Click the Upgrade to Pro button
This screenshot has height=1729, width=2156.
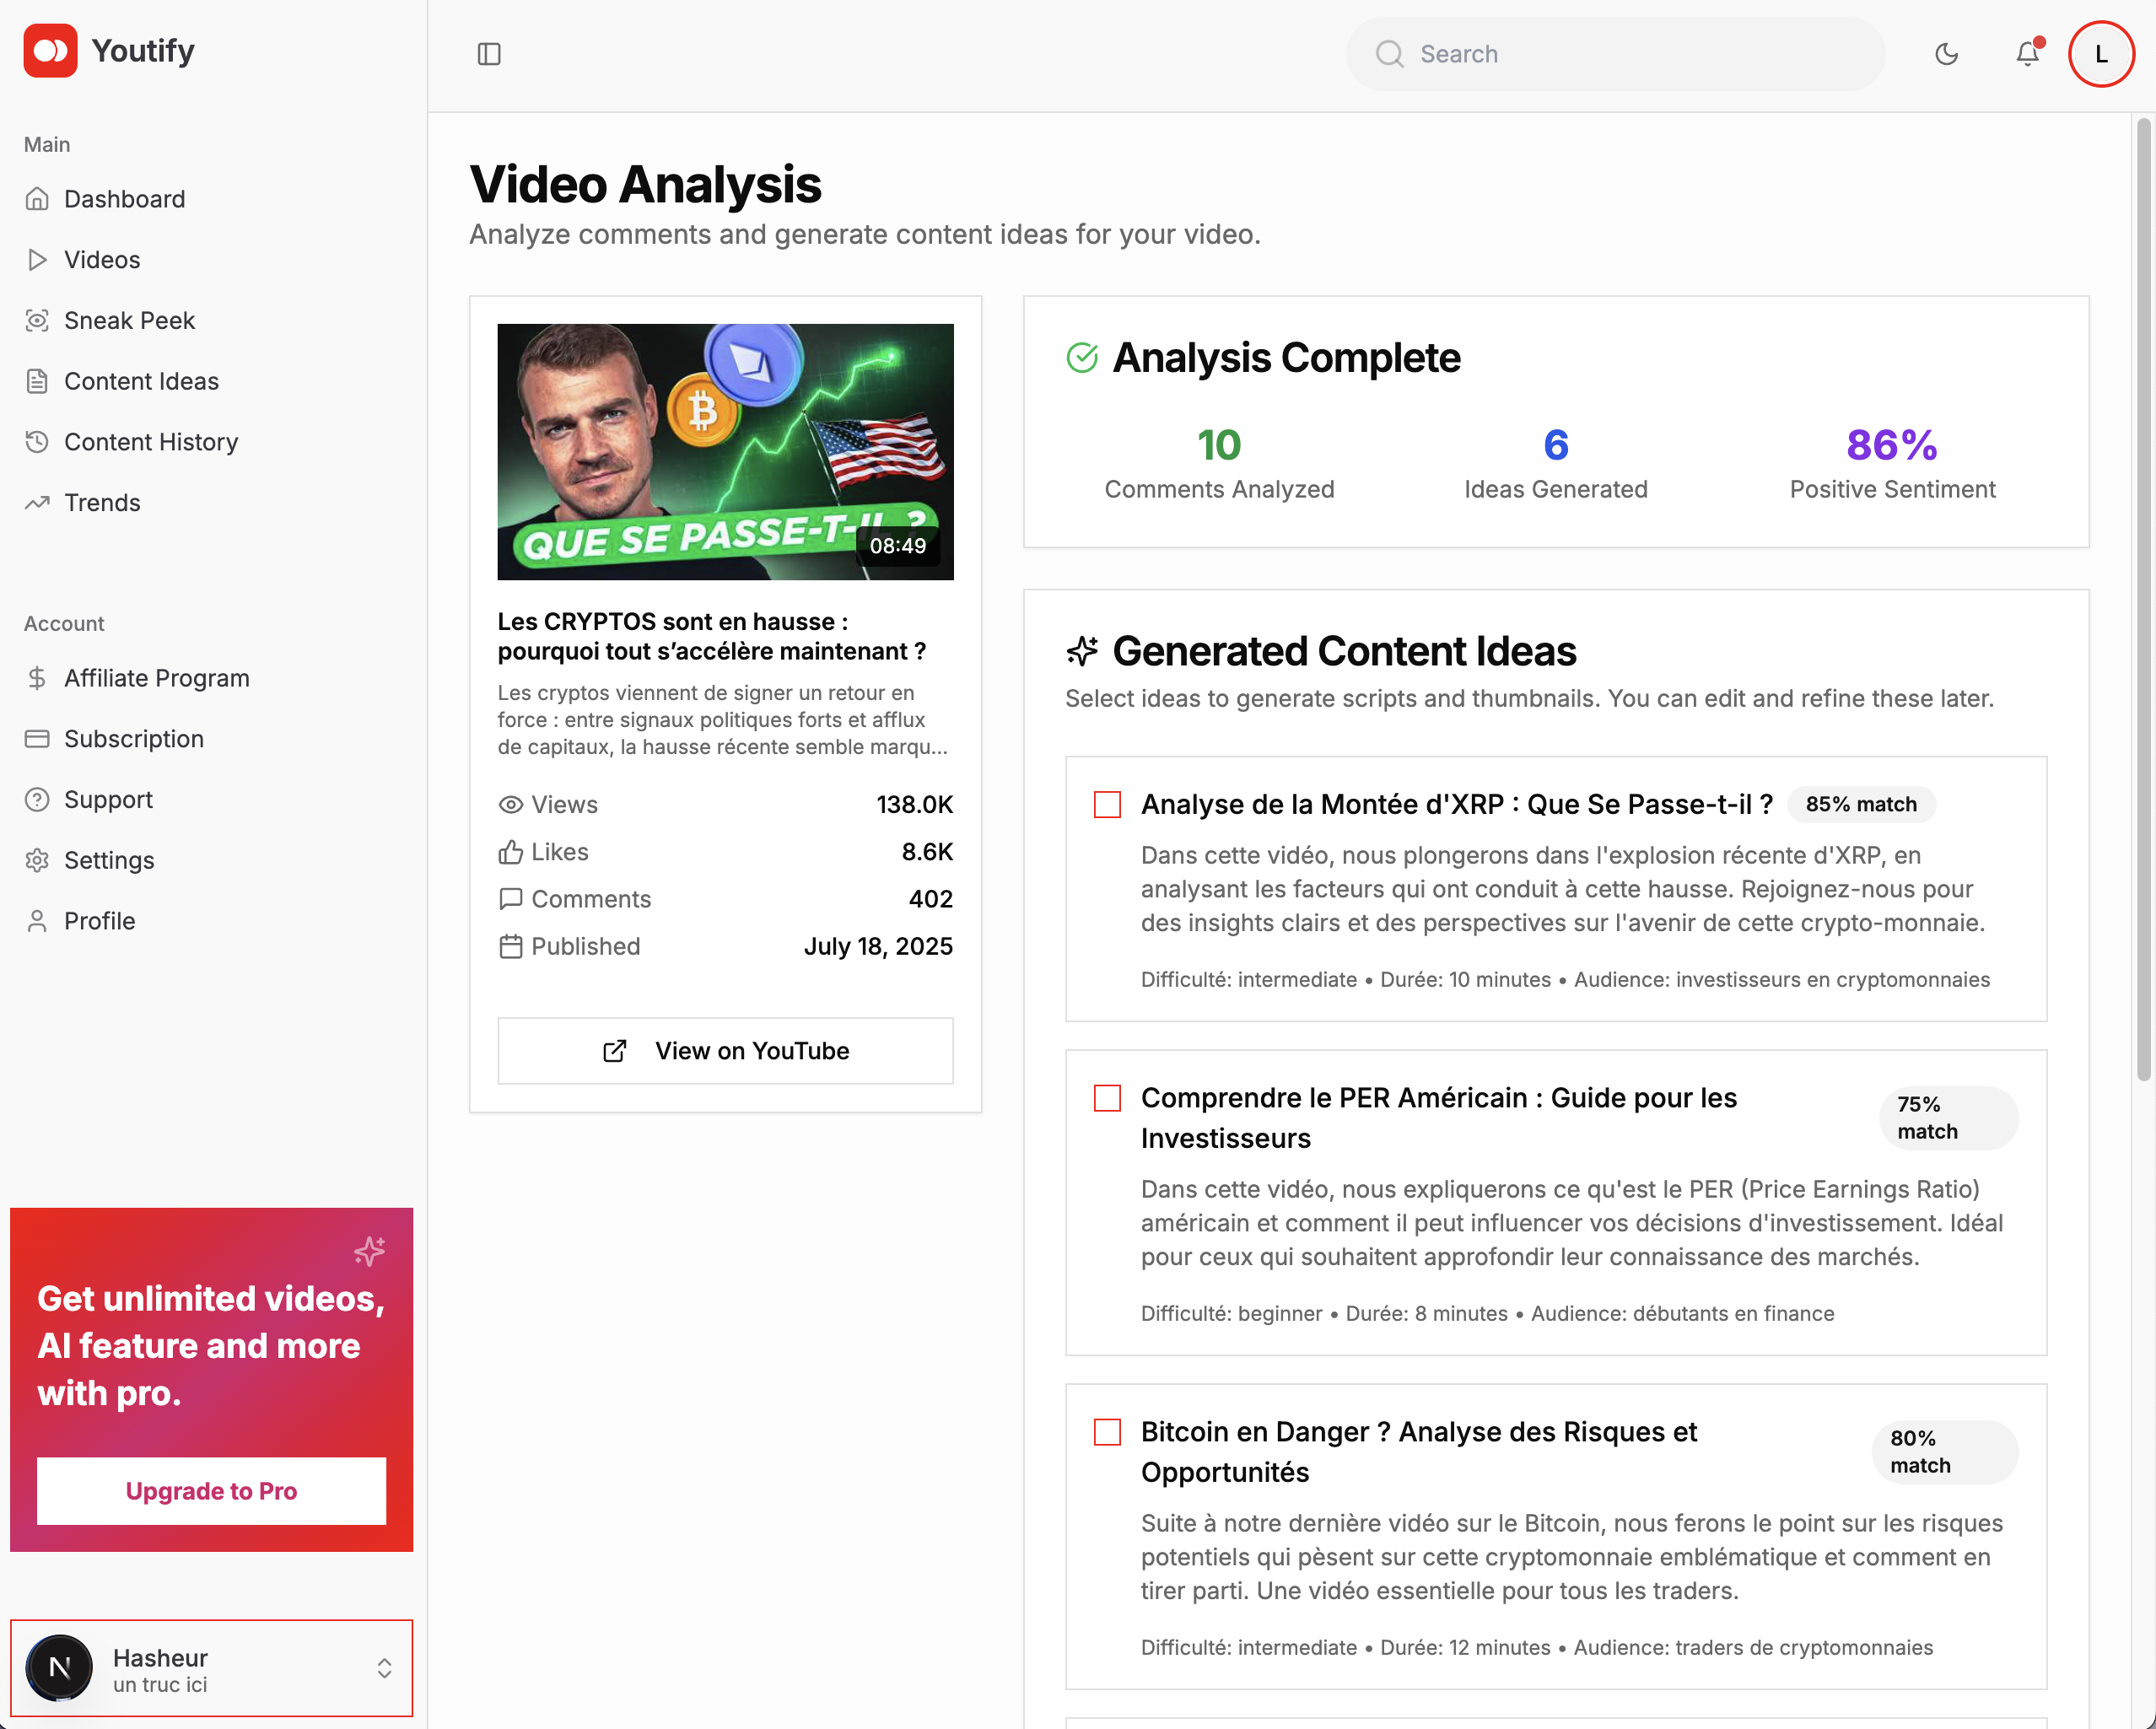[x=211, y=1491]
